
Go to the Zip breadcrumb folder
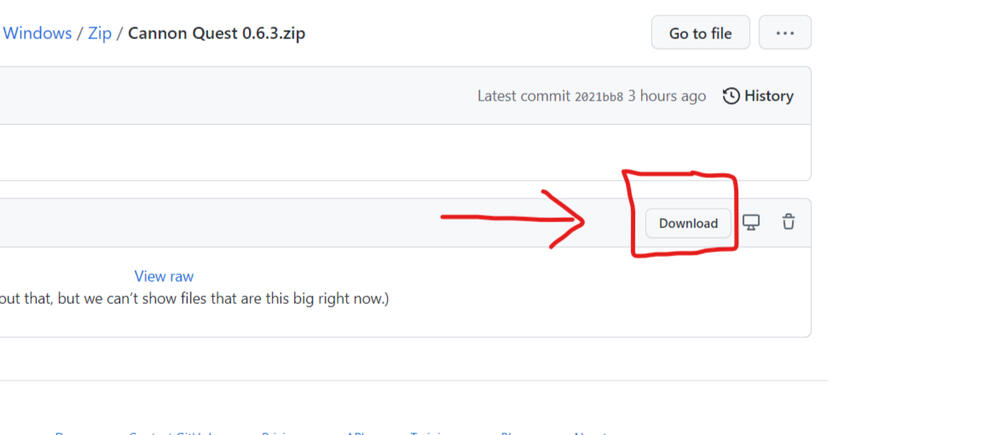coord(99,33)
